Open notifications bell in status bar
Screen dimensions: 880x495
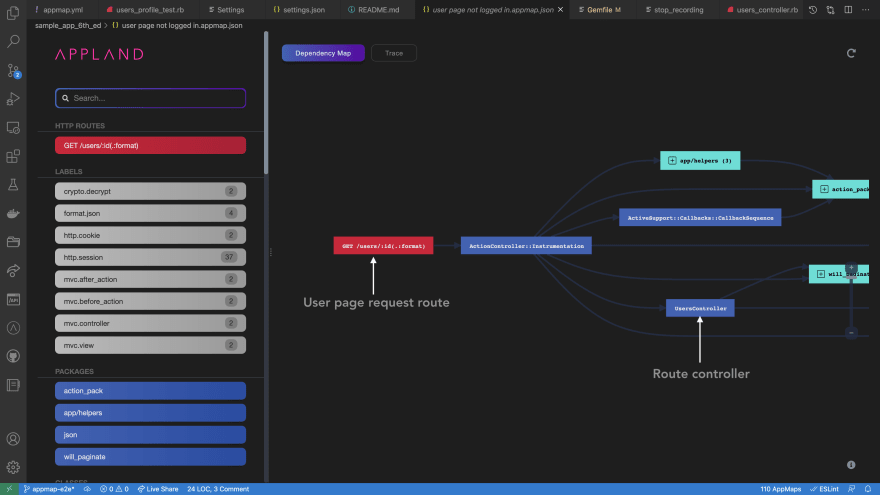(868, 489)
